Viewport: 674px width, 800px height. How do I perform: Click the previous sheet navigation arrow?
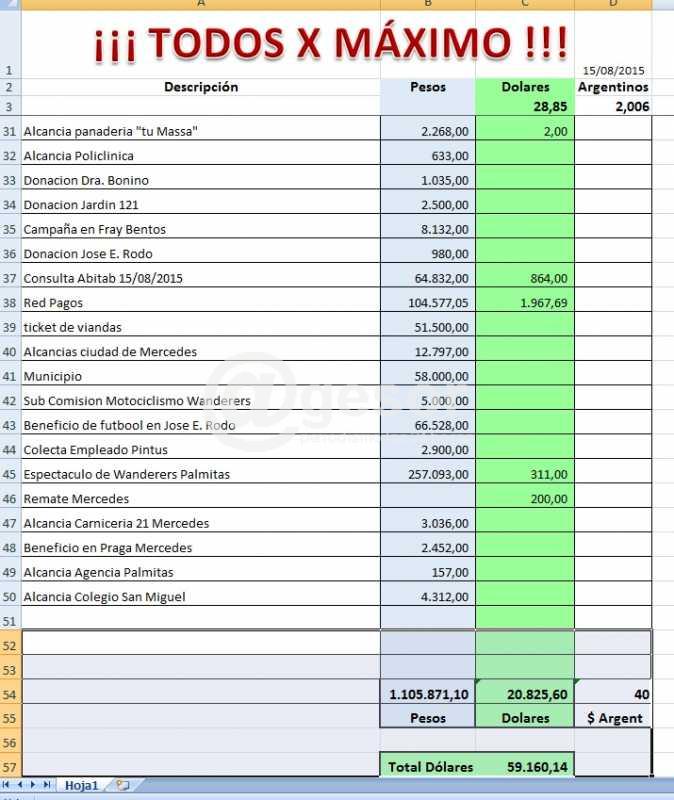pos(20,786)
